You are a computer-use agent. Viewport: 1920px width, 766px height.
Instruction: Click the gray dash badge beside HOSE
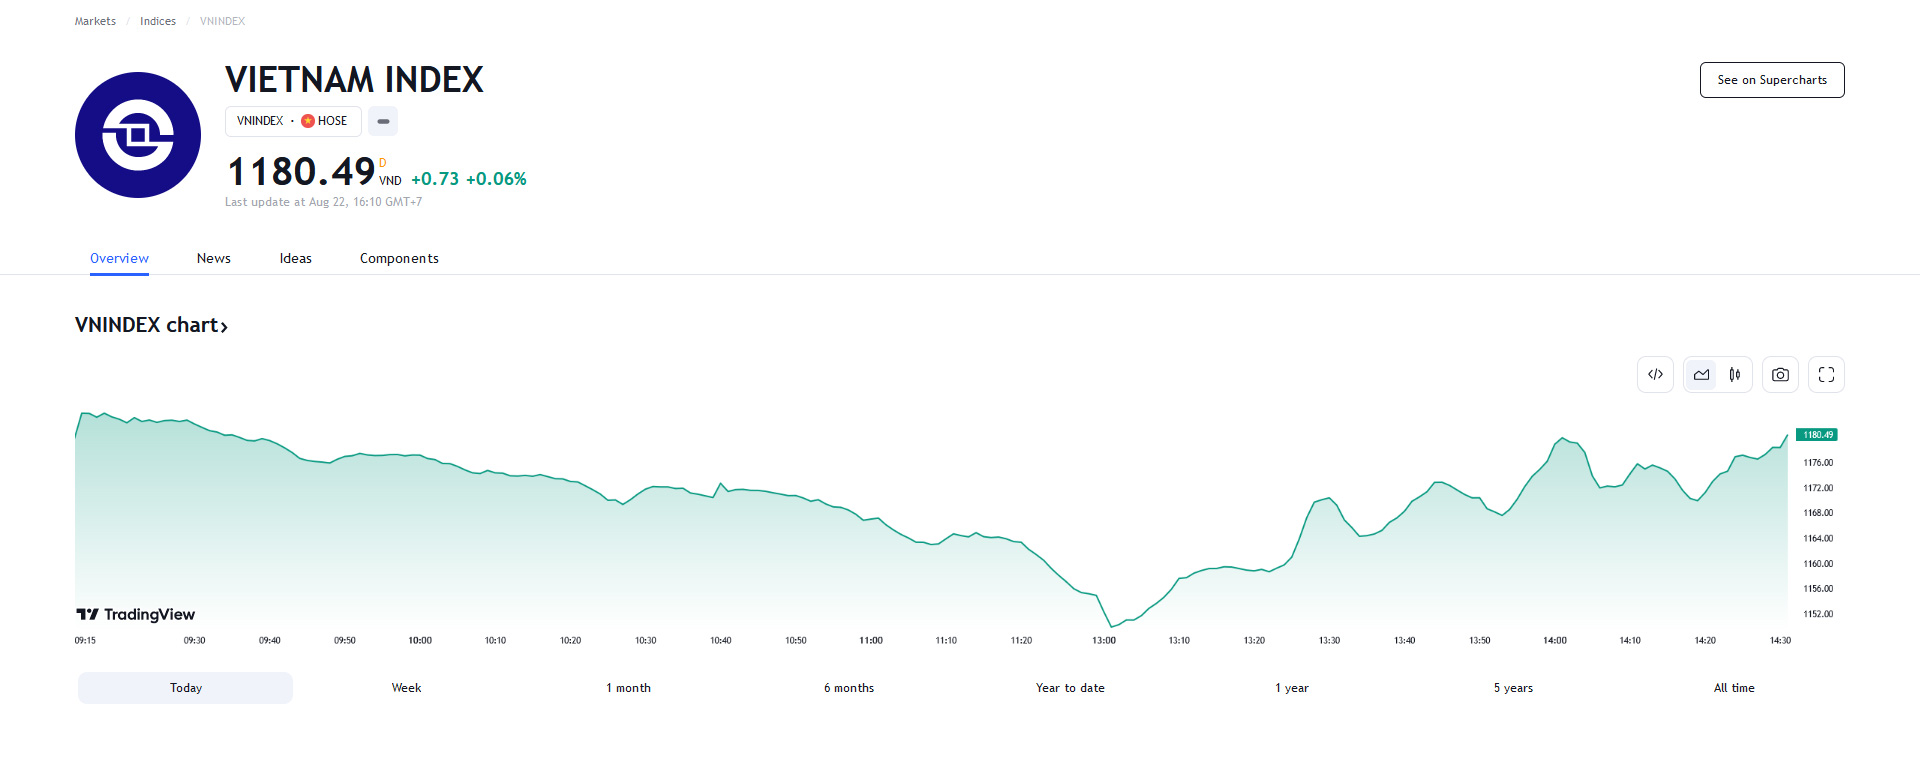(x=383, y=121)
